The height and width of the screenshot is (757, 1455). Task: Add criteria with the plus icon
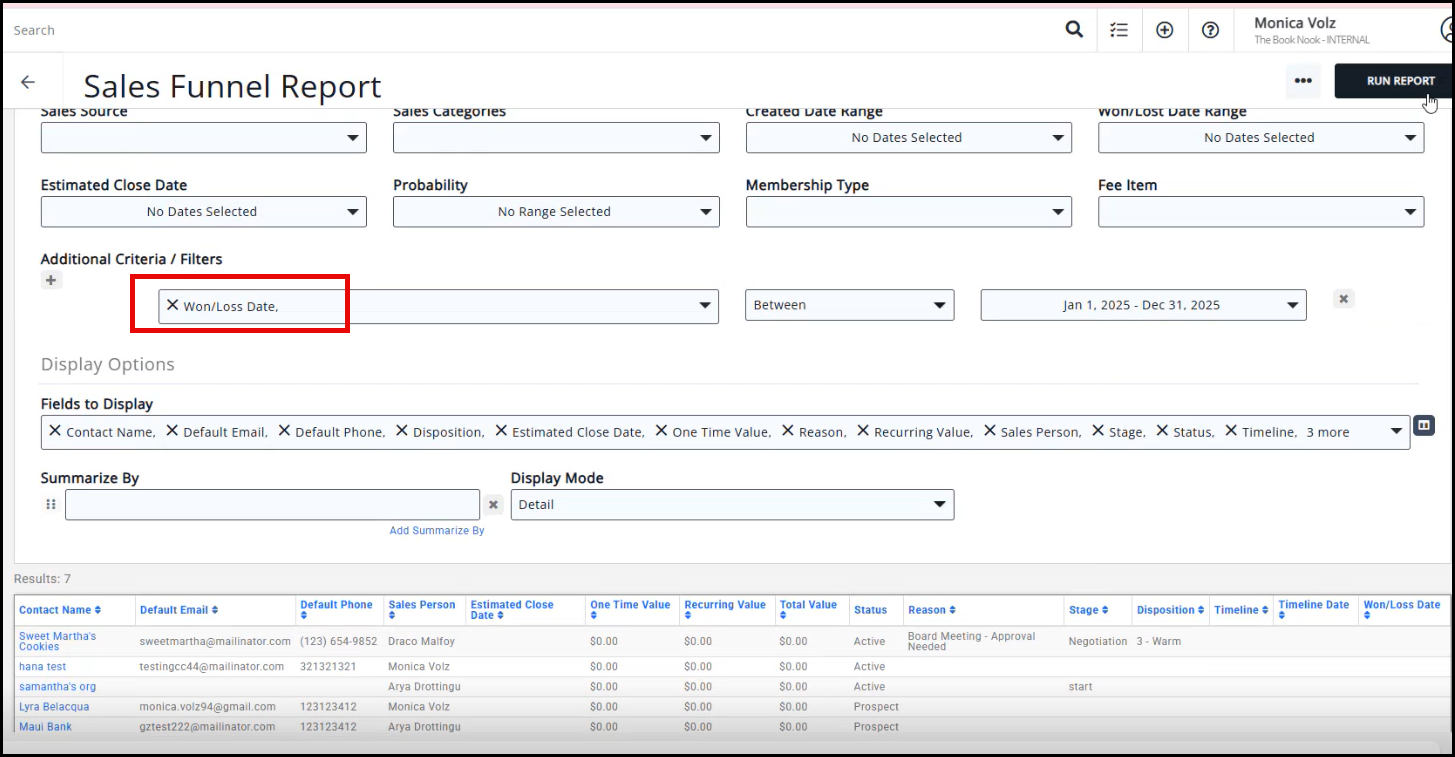click(51, 280)
